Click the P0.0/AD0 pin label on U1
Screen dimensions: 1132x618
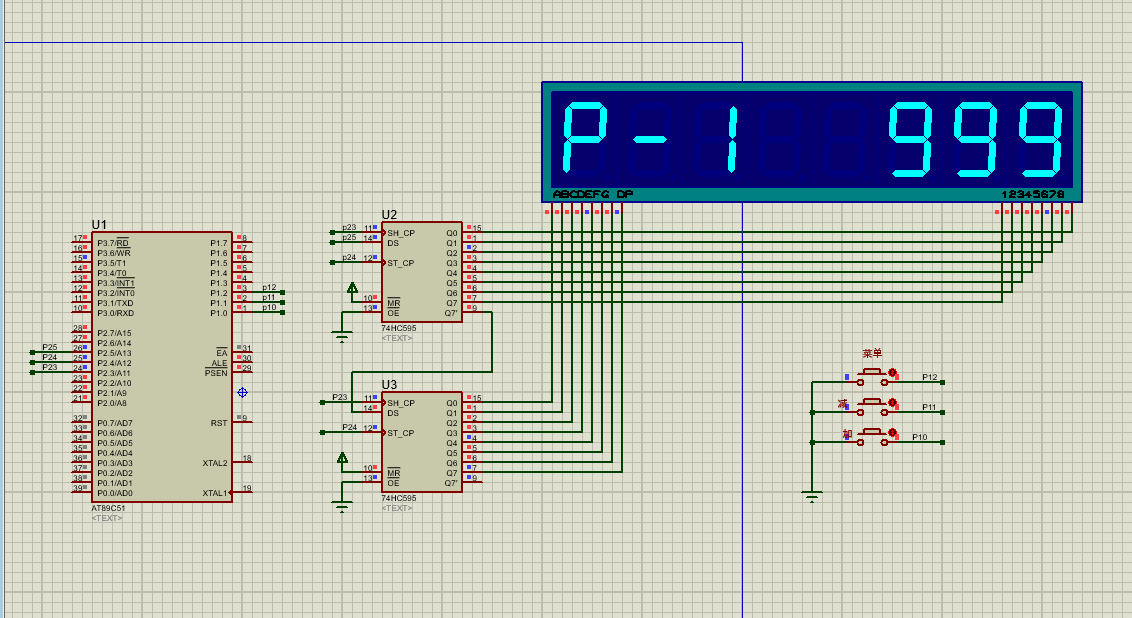click(115, 493)
